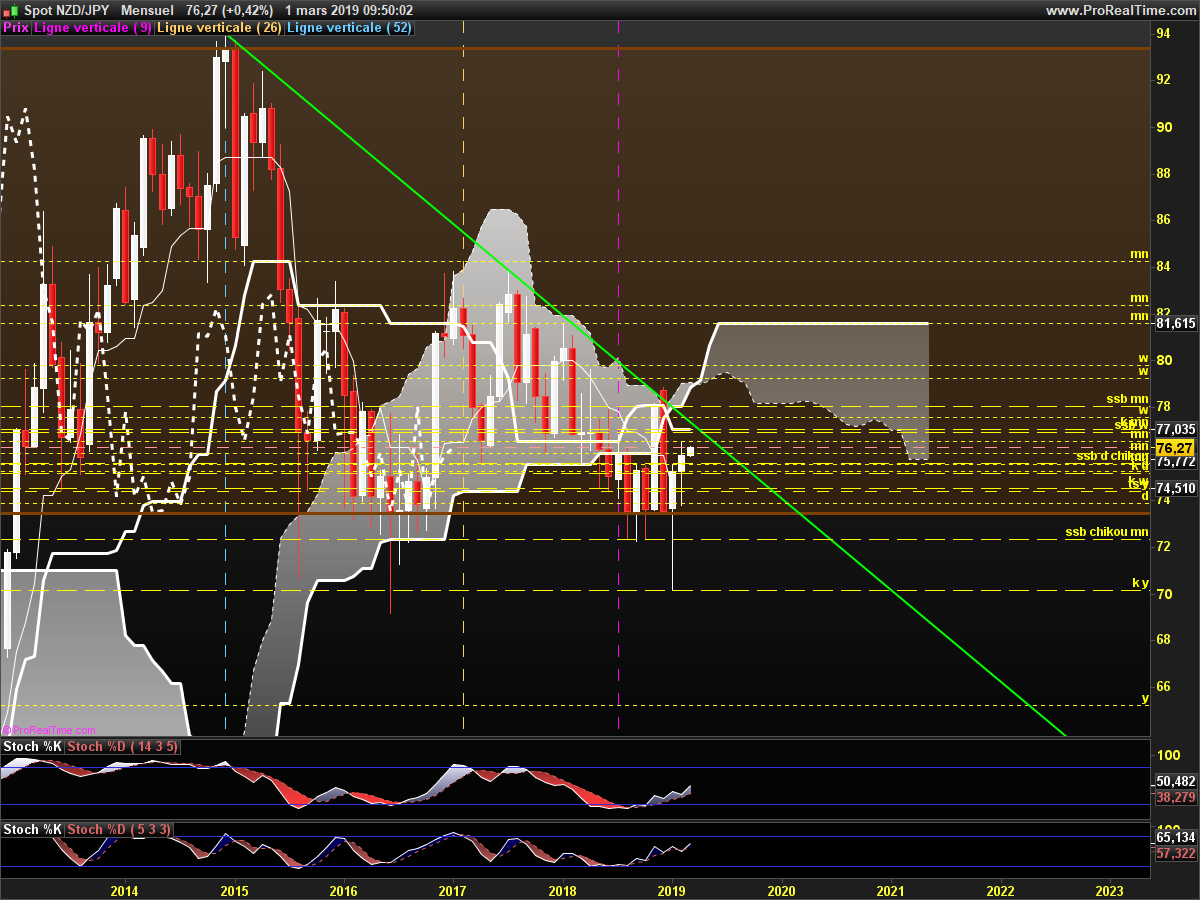Select the Ligne verticale (26) label
1200x900 pixels.
coord(219,28)
